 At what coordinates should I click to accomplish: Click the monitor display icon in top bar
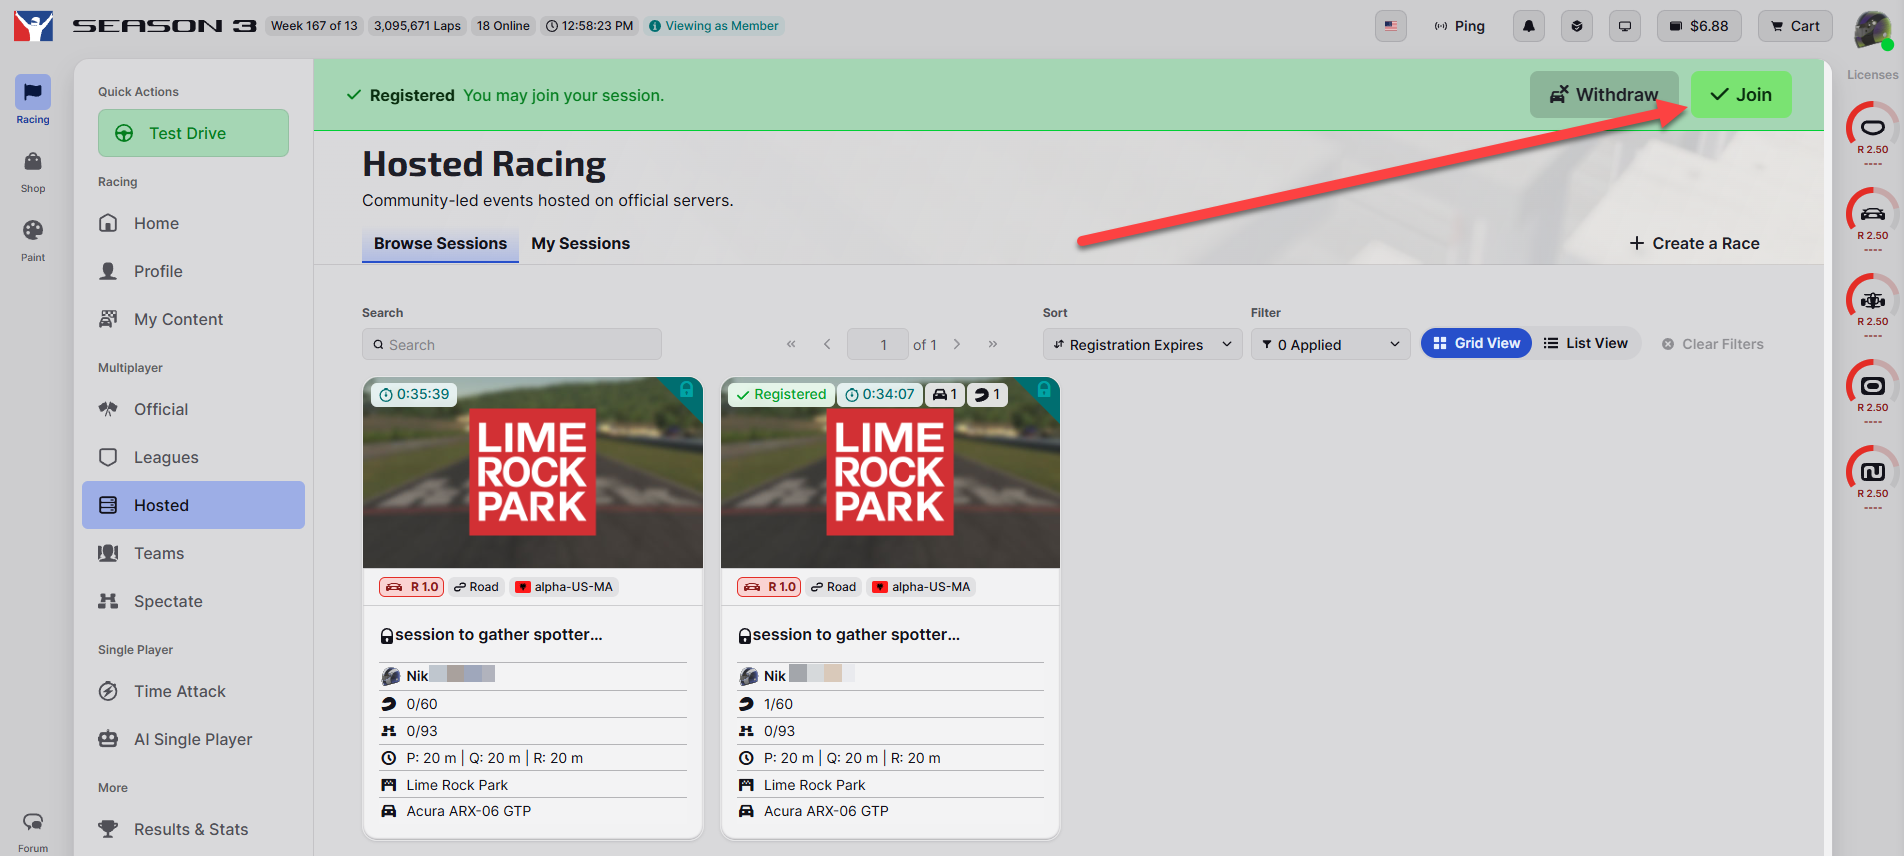point(1624,26)
